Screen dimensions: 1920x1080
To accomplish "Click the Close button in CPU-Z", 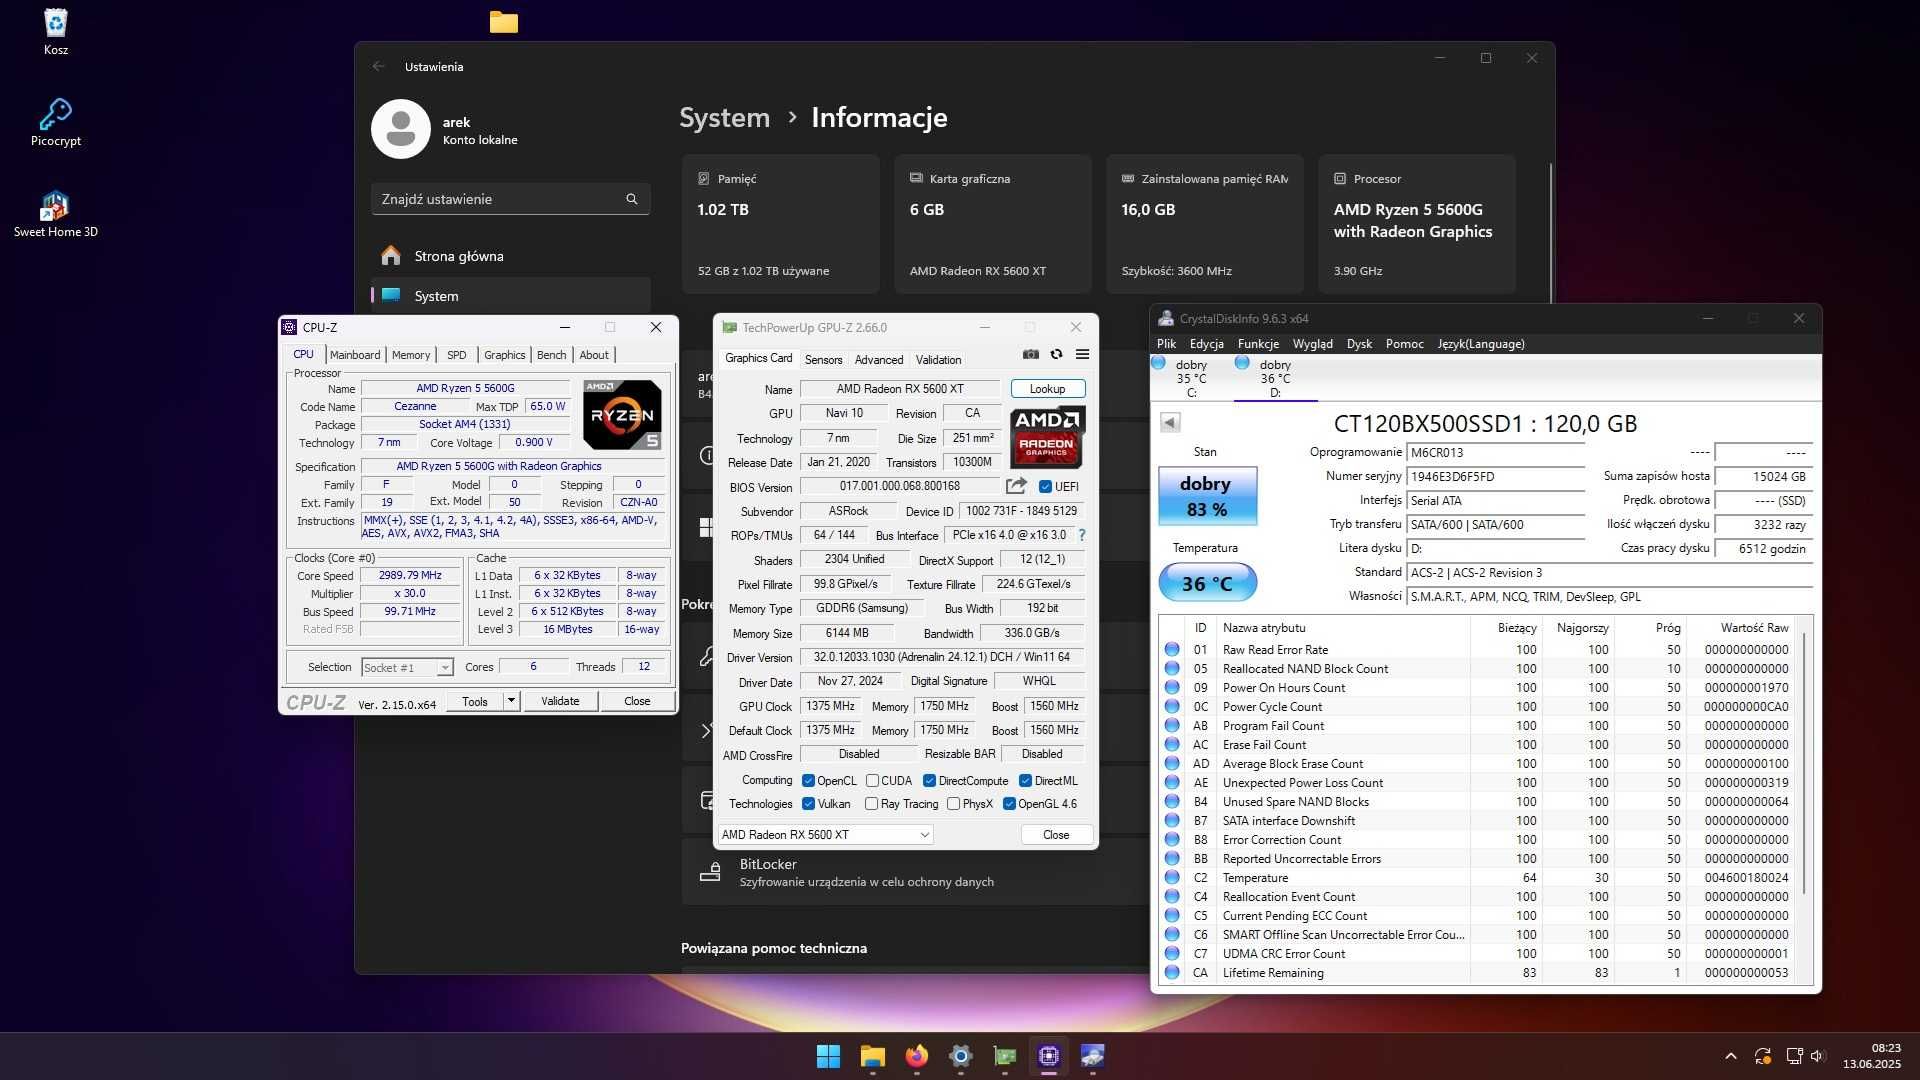I will pyautogui.click(x=637, y=701).
